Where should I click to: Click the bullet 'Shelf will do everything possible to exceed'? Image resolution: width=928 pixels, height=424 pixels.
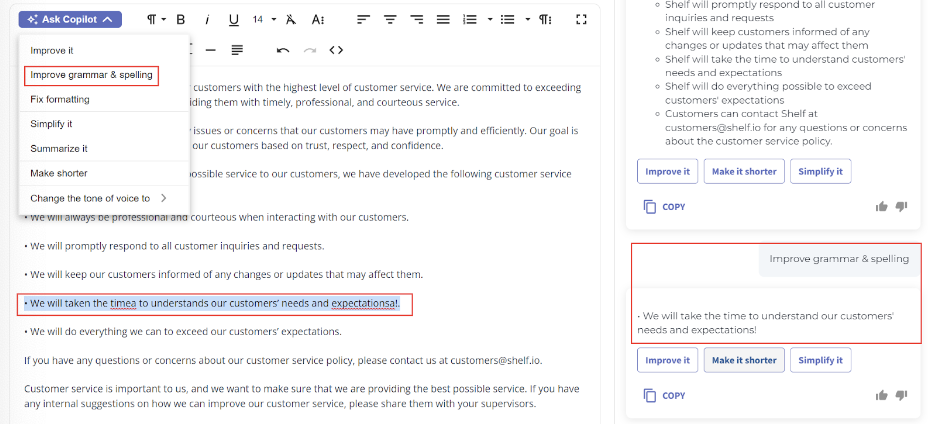(768, 93)
